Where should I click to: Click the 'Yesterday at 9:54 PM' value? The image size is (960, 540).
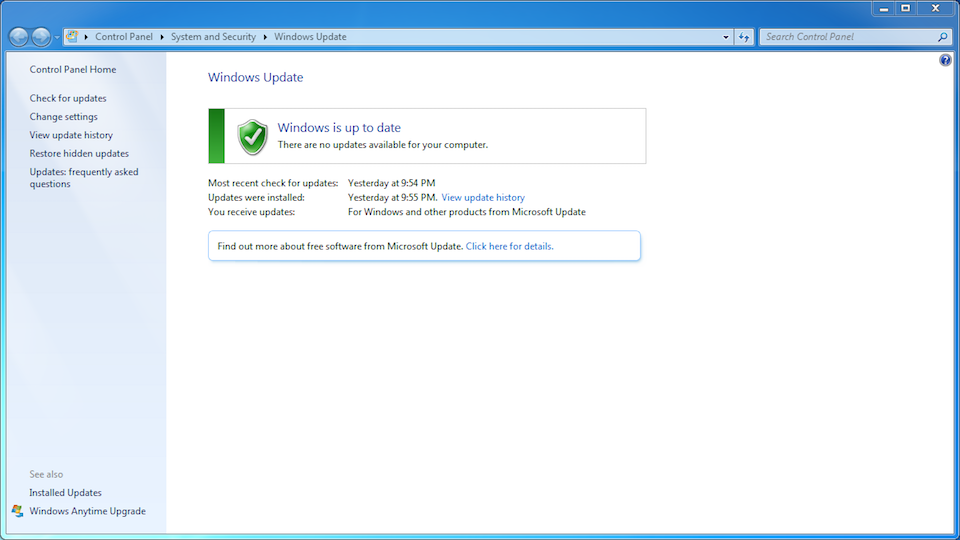click(x=392, y=183)
